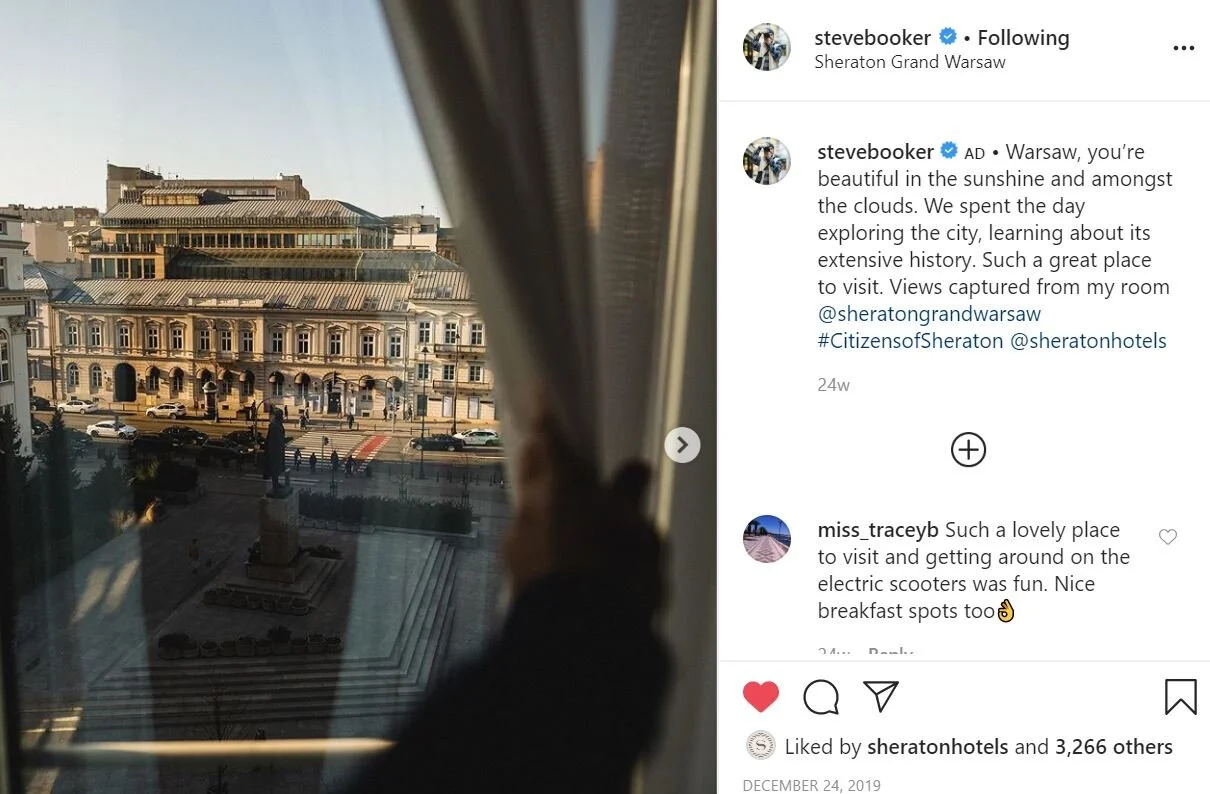Open the Sheraton logo liker avatar
Viewport: 1210px width, 794px height.
point(761,746)
